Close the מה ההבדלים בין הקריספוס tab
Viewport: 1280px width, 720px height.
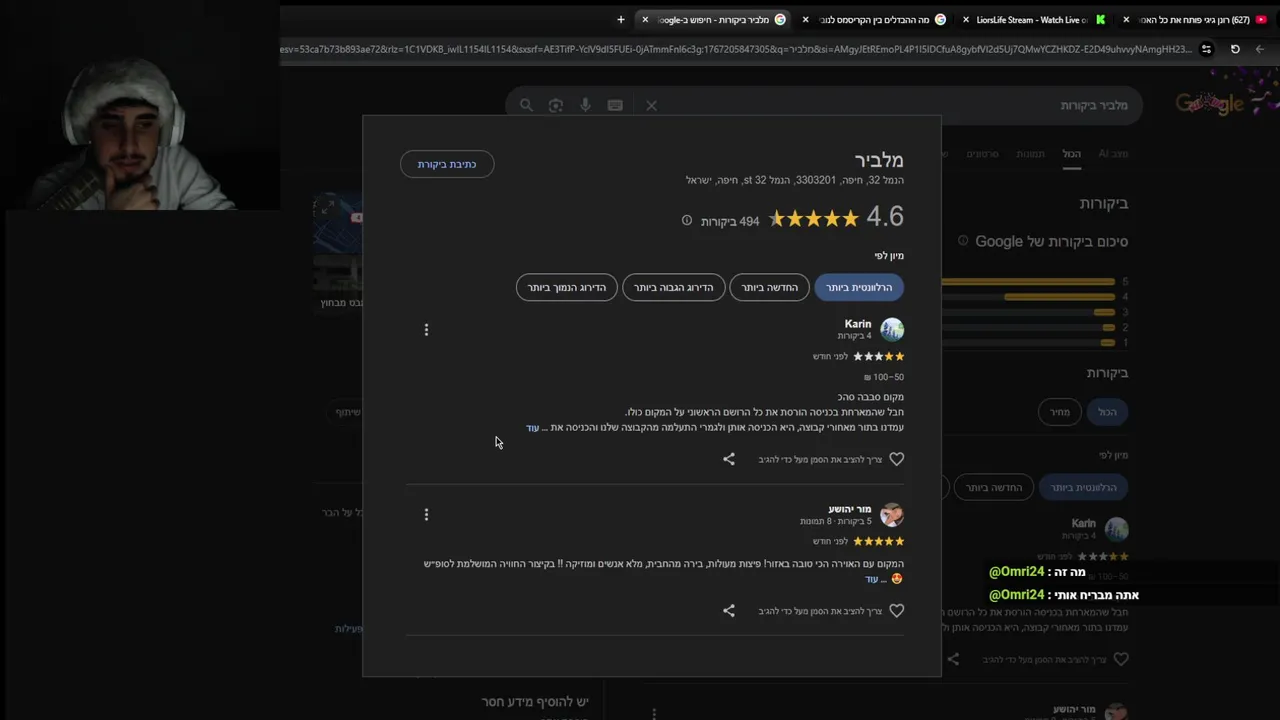(x=806, y=19)
